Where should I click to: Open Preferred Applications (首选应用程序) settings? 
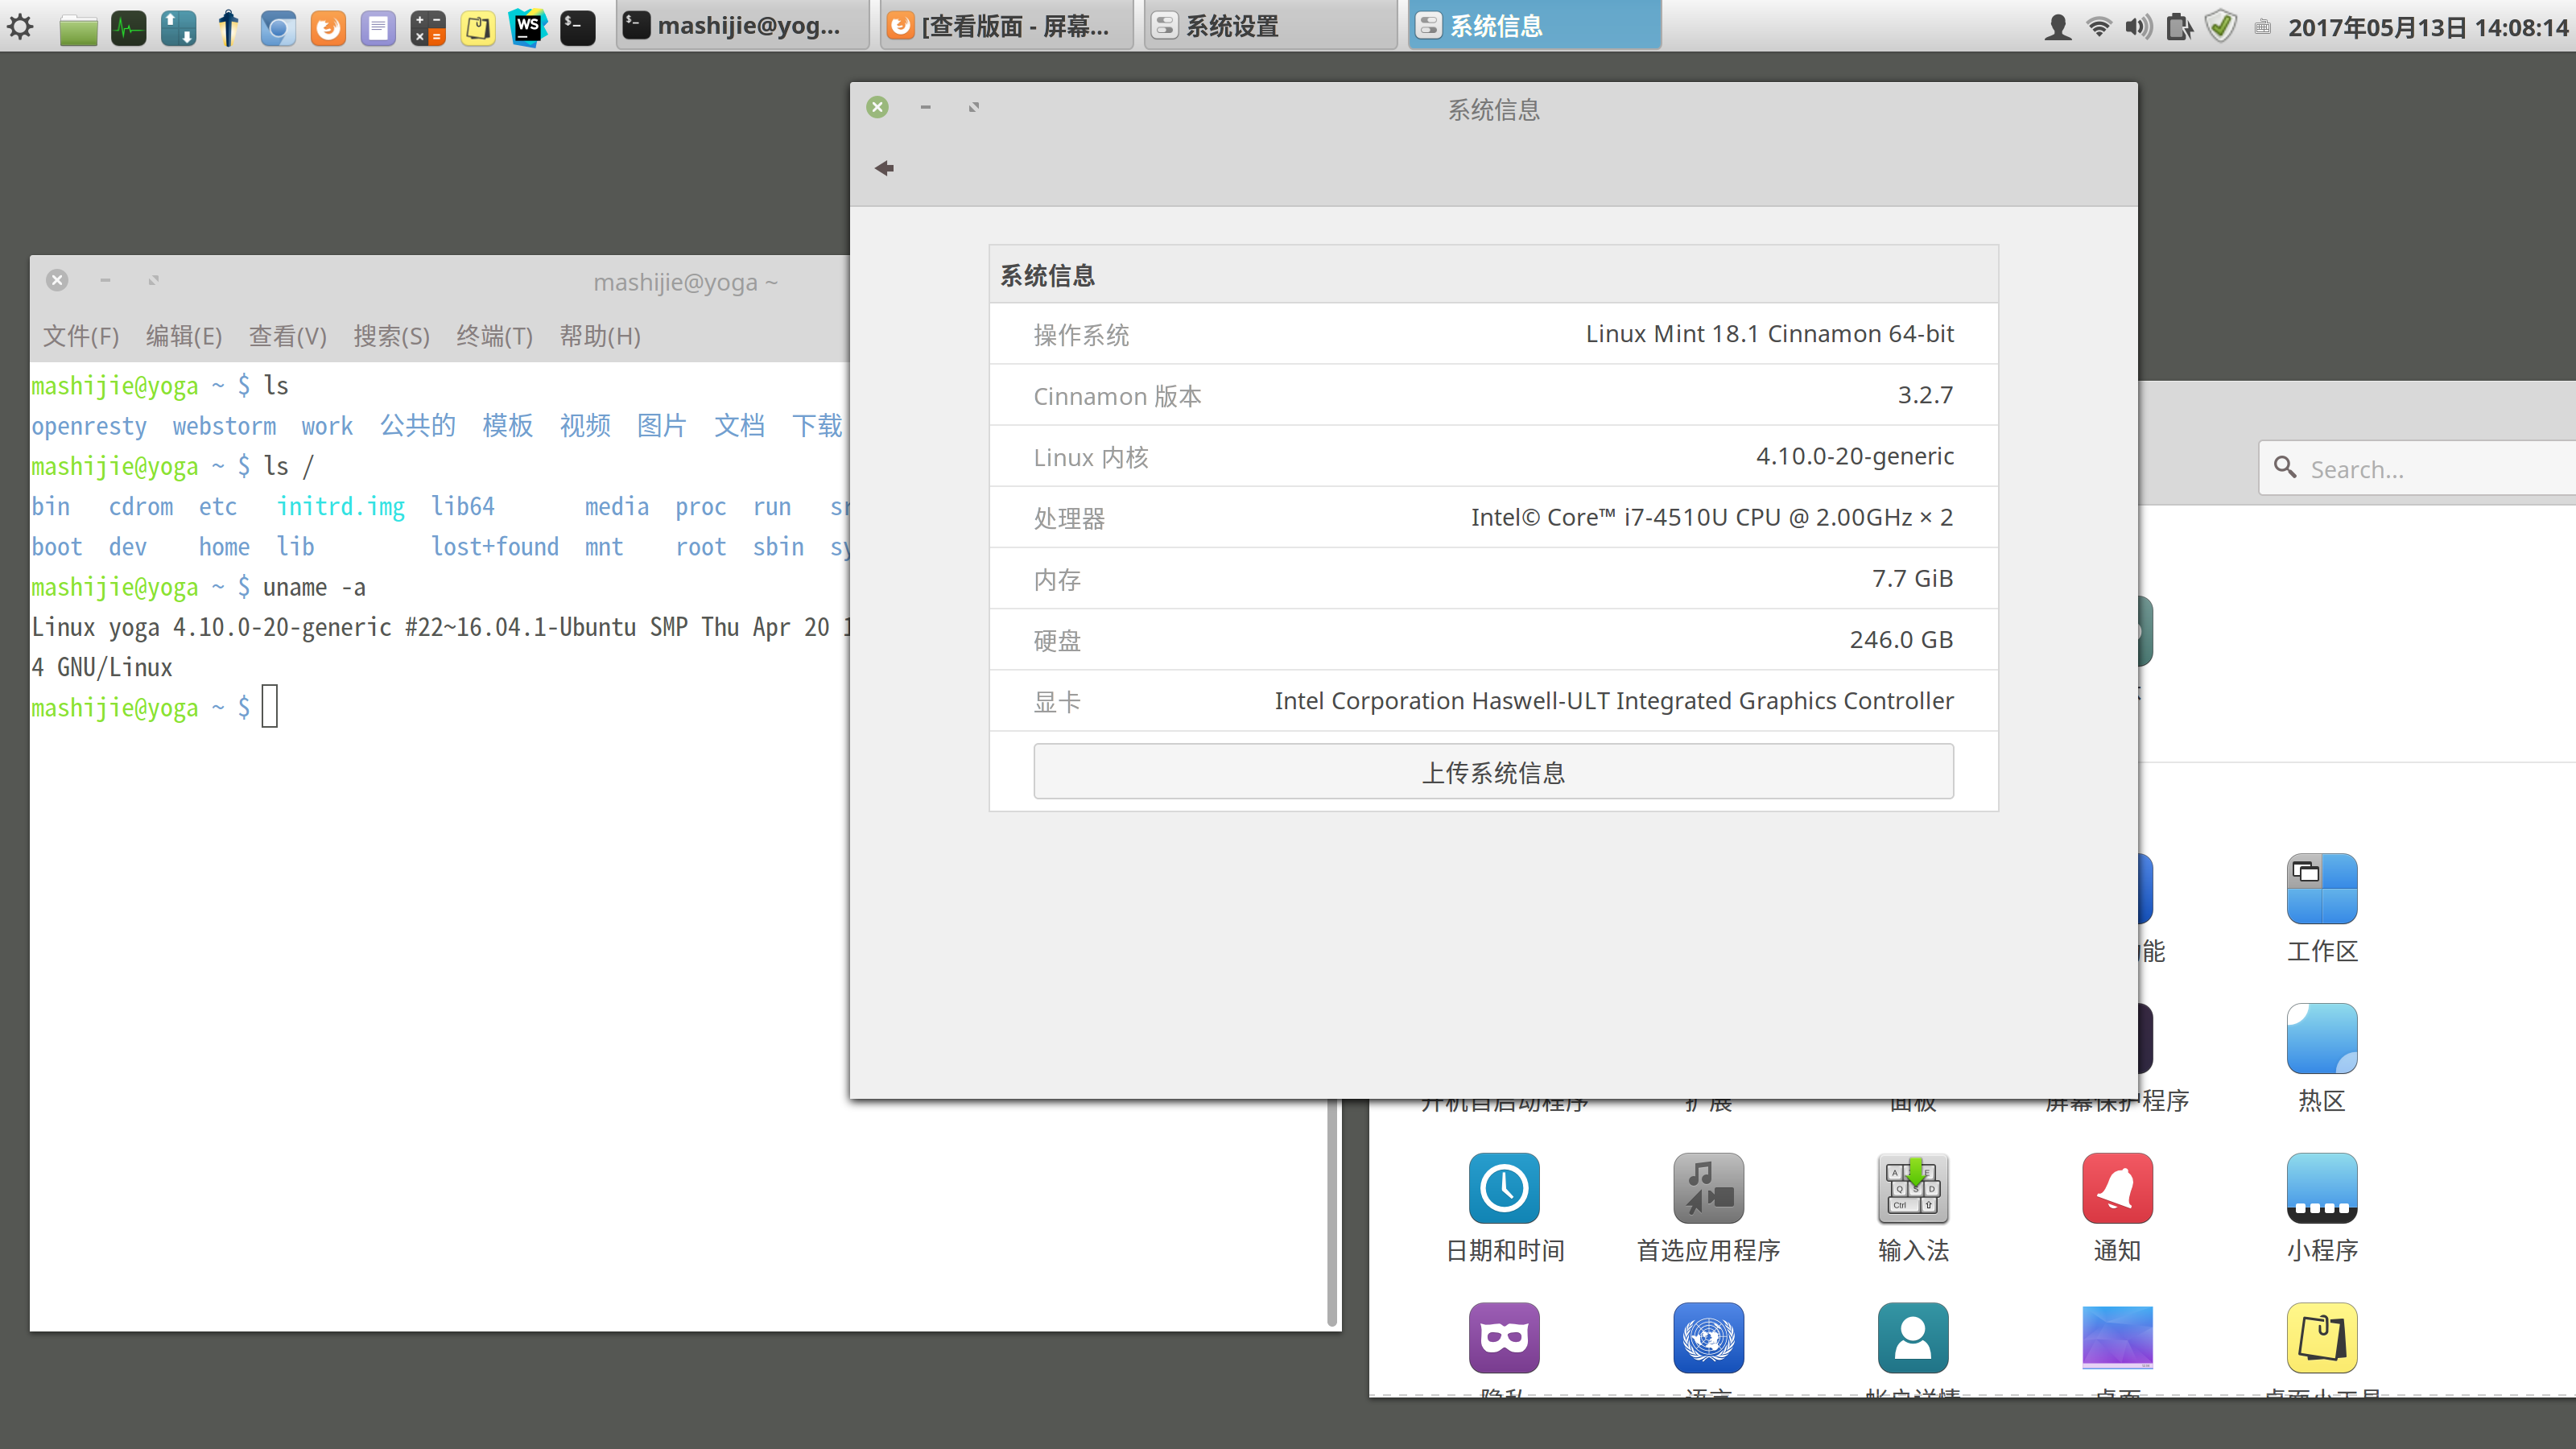coord(1708,1208)
